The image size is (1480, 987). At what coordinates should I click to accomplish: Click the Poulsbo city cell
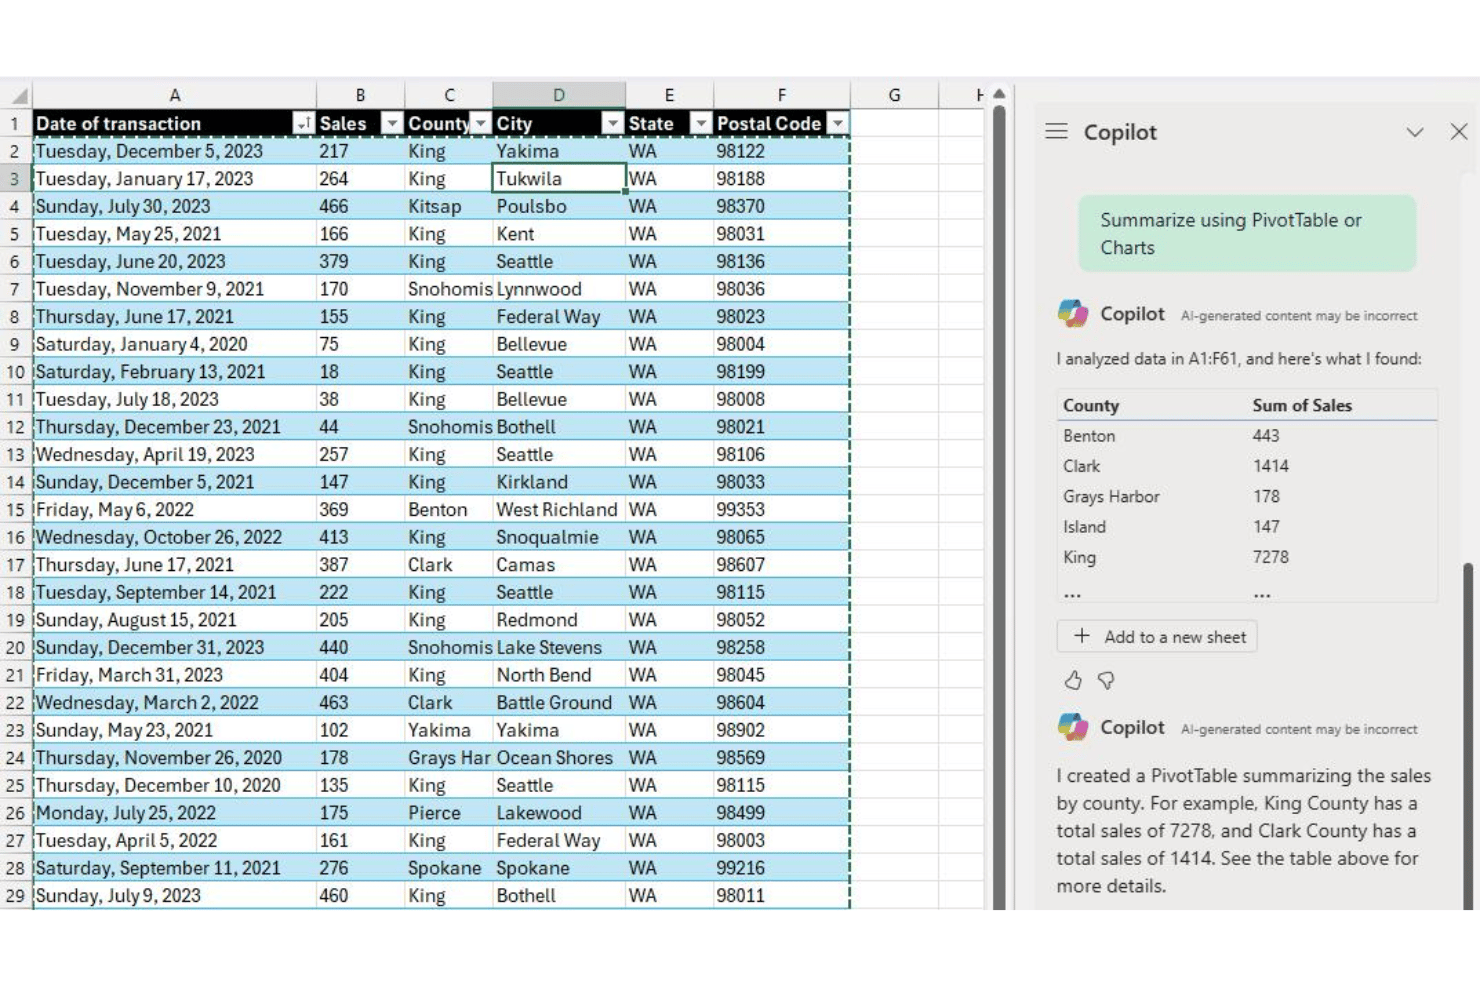(559, 206)
